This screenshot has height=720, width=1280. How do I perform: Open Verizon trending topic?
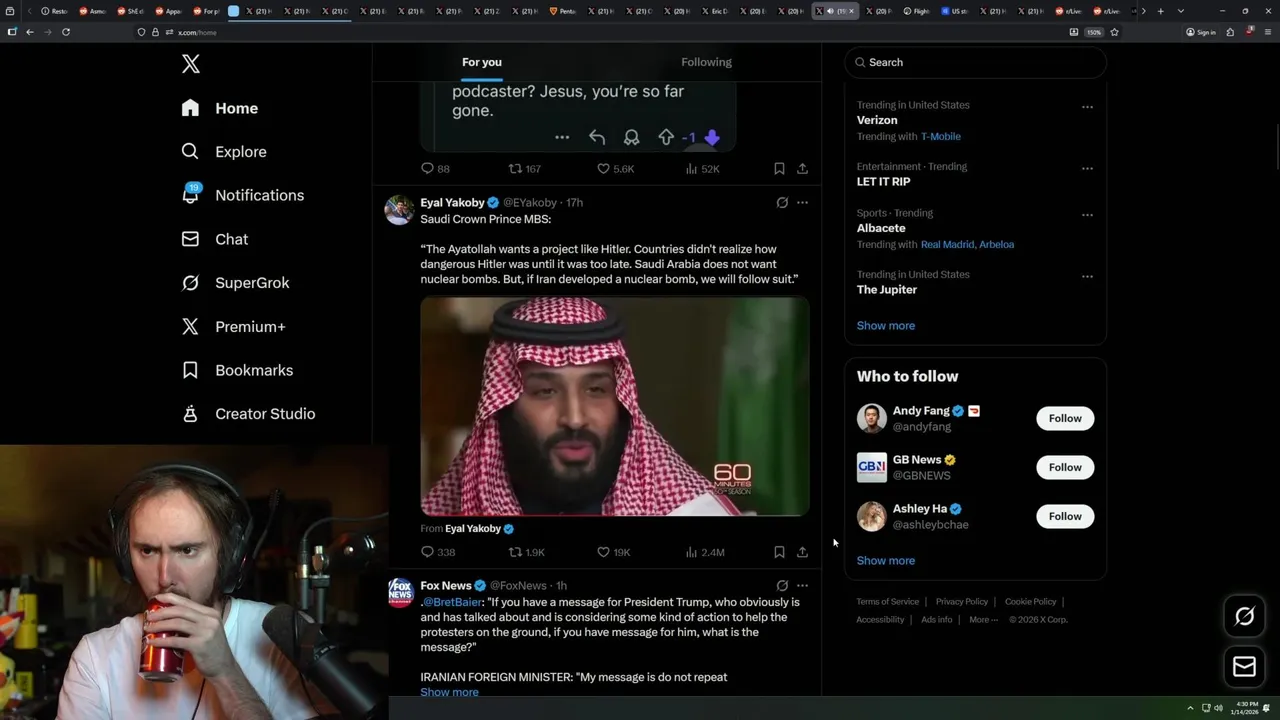(877, 120)
